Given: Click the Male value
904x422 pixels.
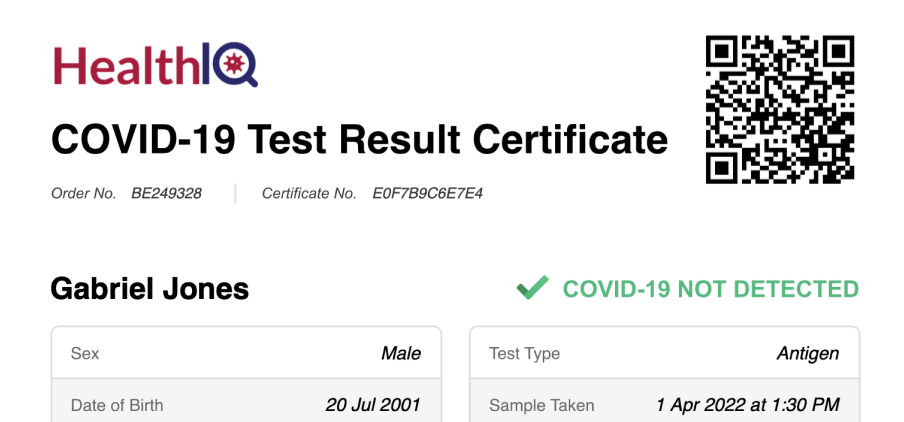Looking at the screenshot, I should [401, 353].
